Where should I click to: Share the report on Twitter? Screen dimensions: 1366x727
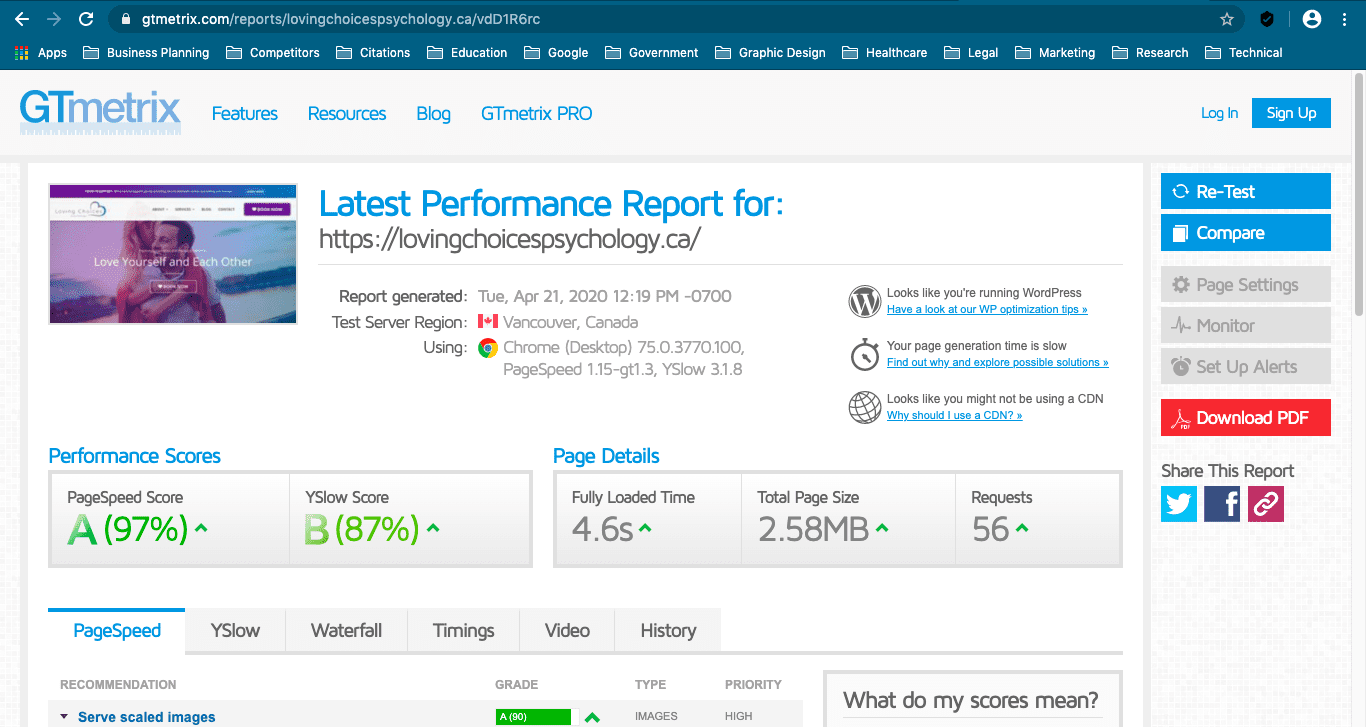point(1179,504)
